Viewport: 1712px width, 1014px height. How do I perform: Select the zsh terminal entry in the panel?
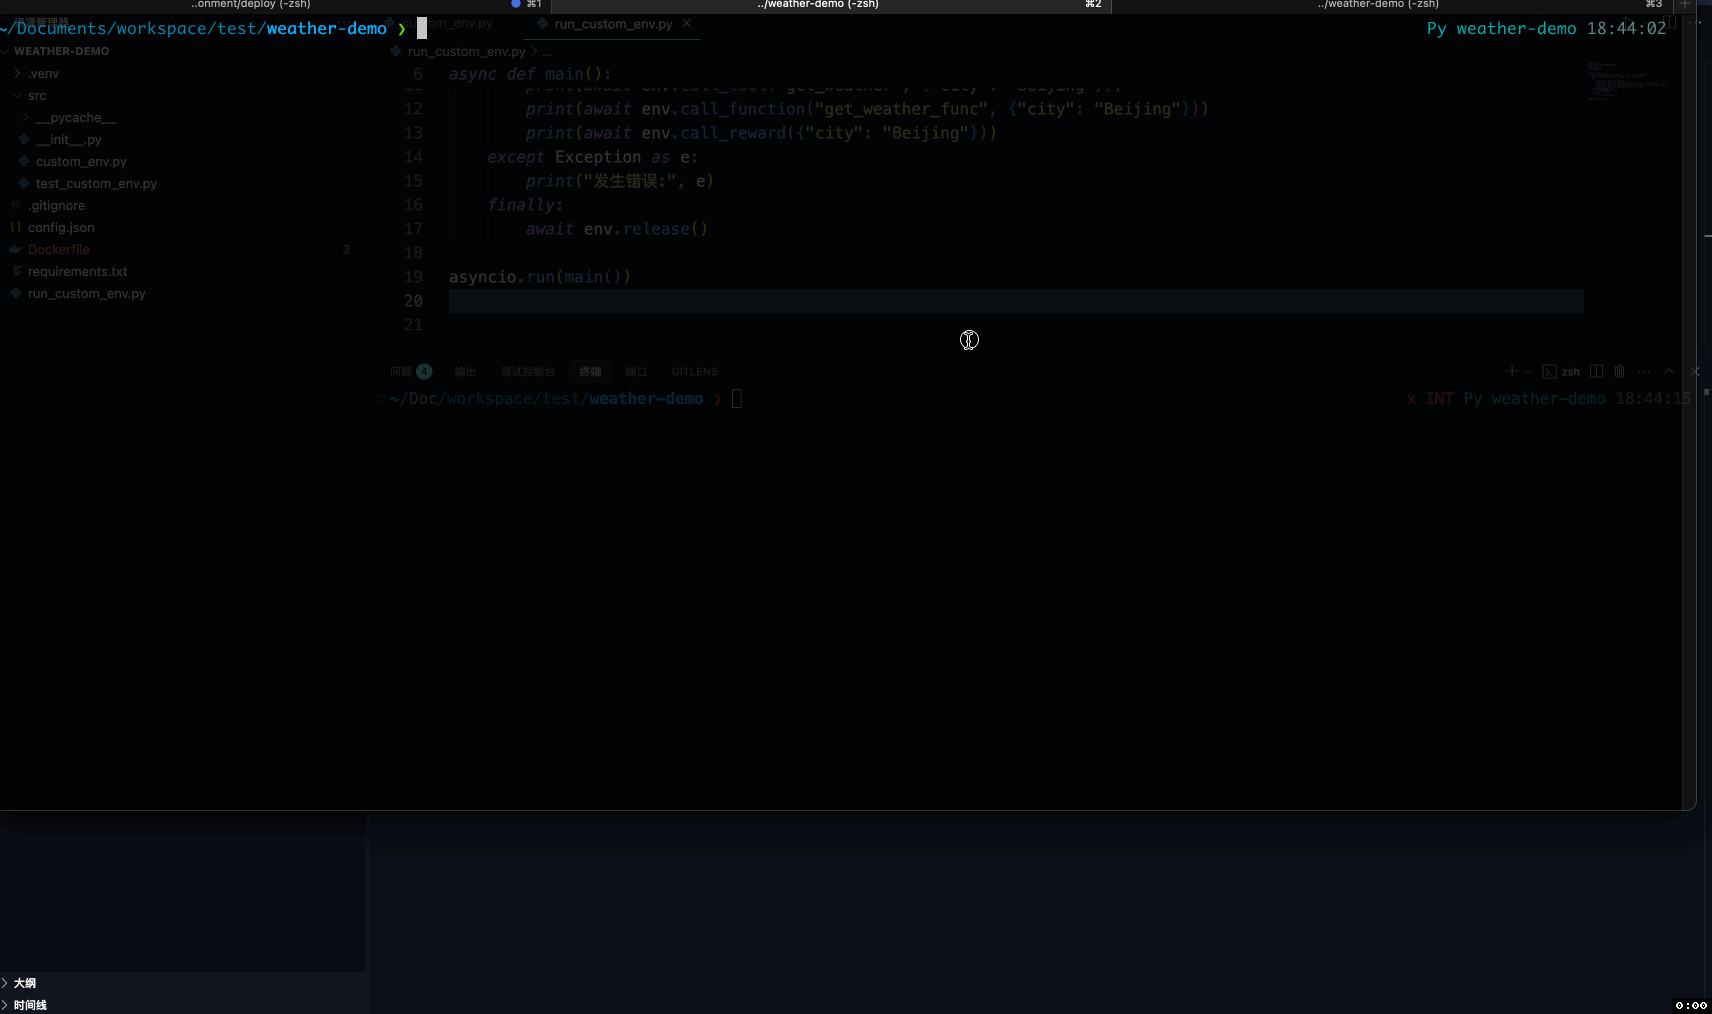[1563, 371]
